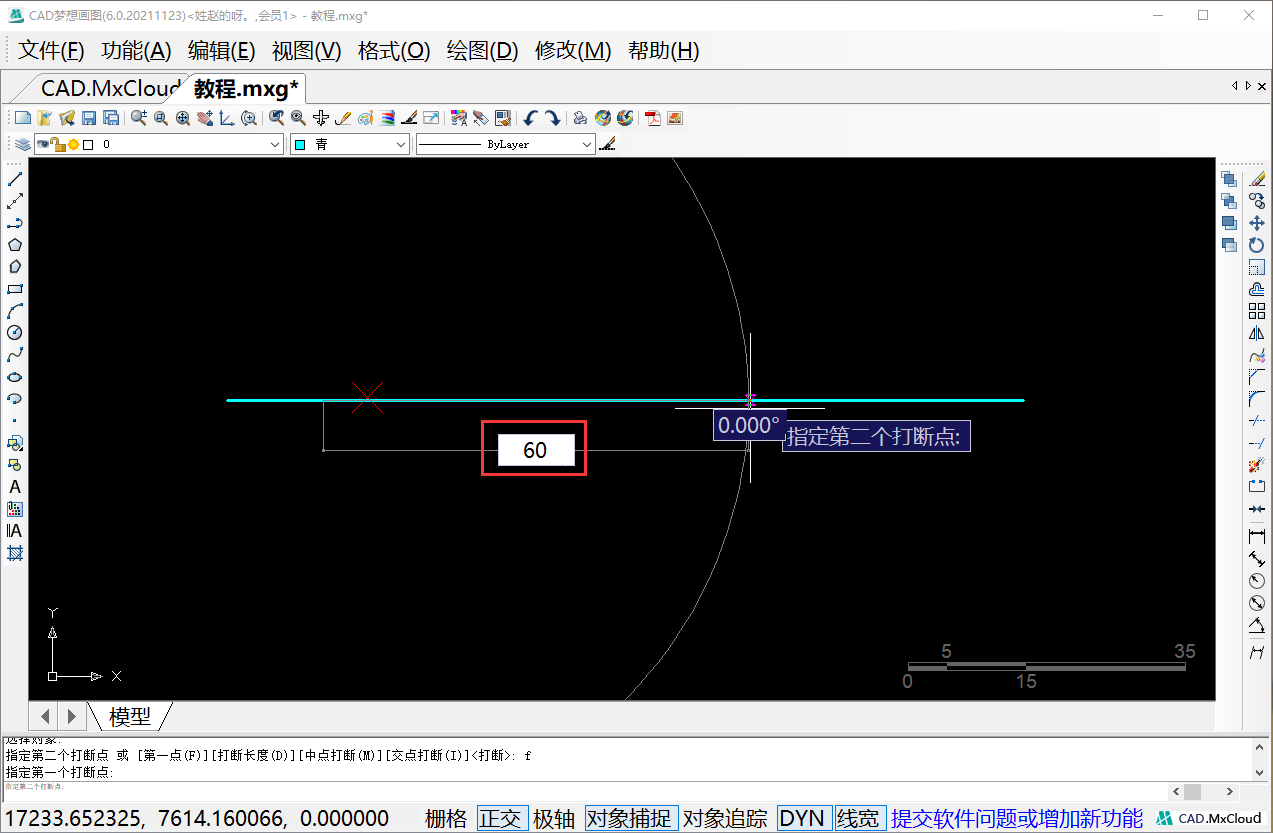This screenshot has height=833, width=1273.
Task: Toggle 线宽 lineweight display
Action: [860, 818]
